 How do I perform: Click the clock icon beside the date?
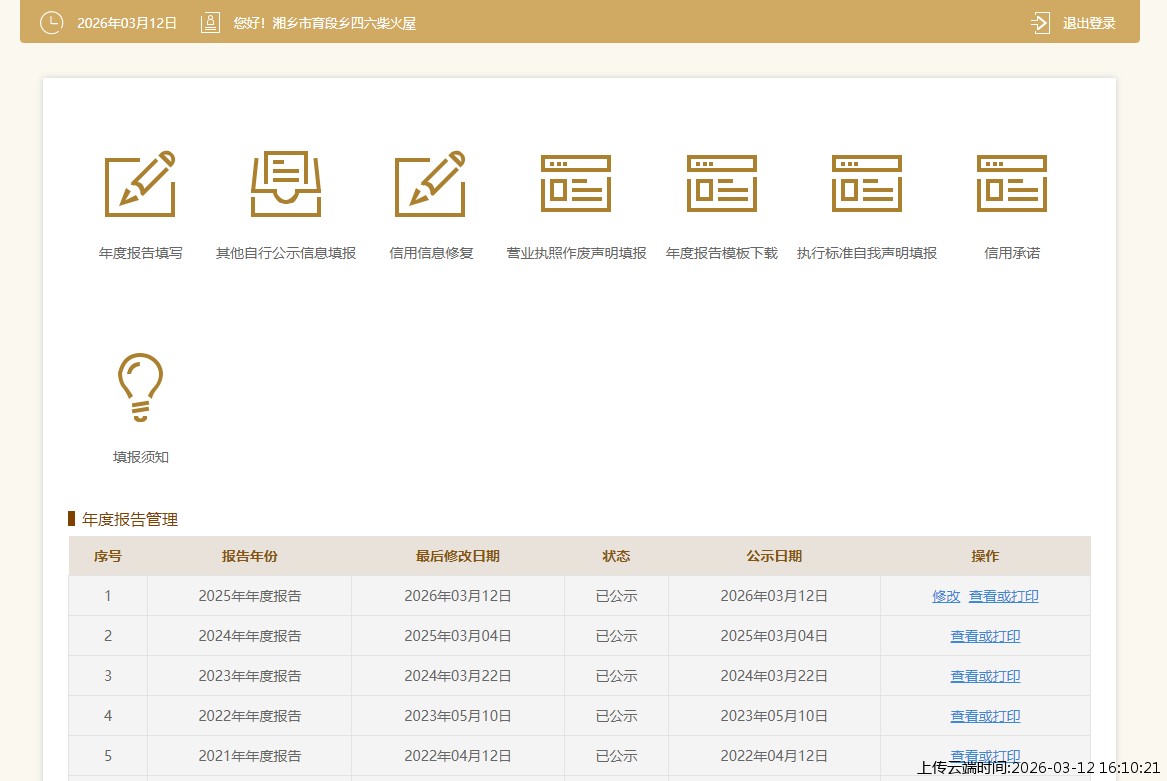click(51, 23)
